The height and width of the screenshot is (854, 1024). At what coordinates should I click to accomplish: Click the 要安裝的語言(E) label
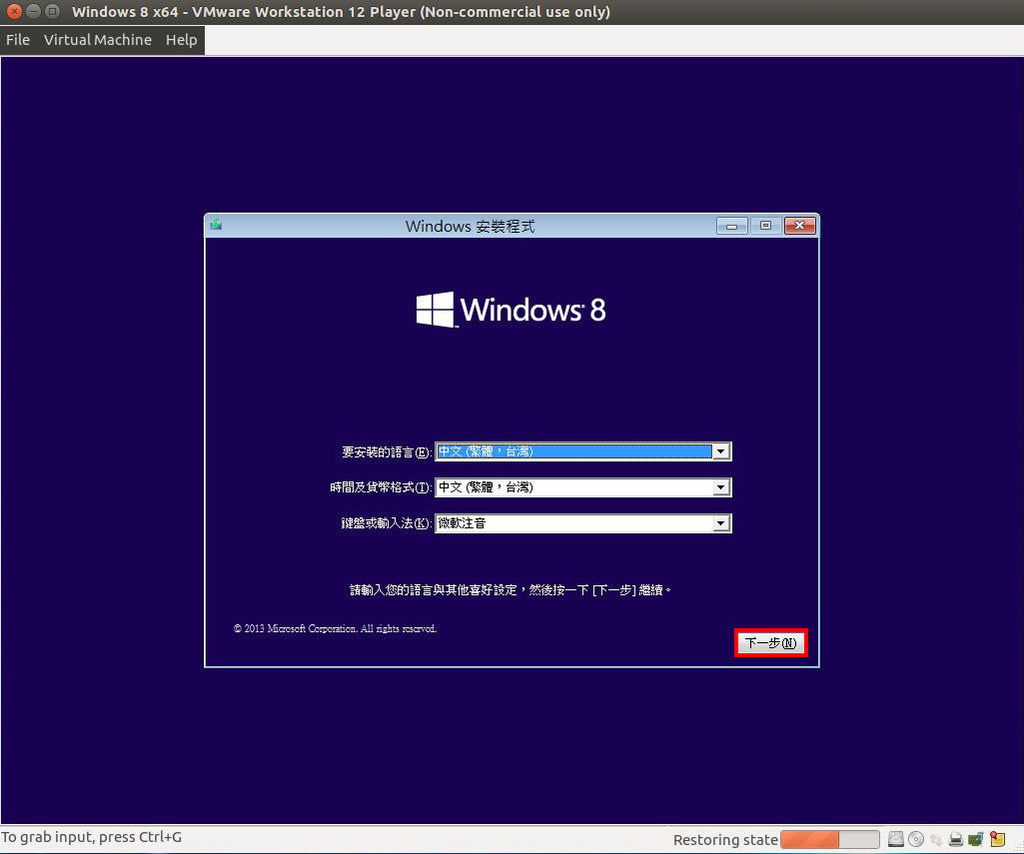(x=386, y=452)
